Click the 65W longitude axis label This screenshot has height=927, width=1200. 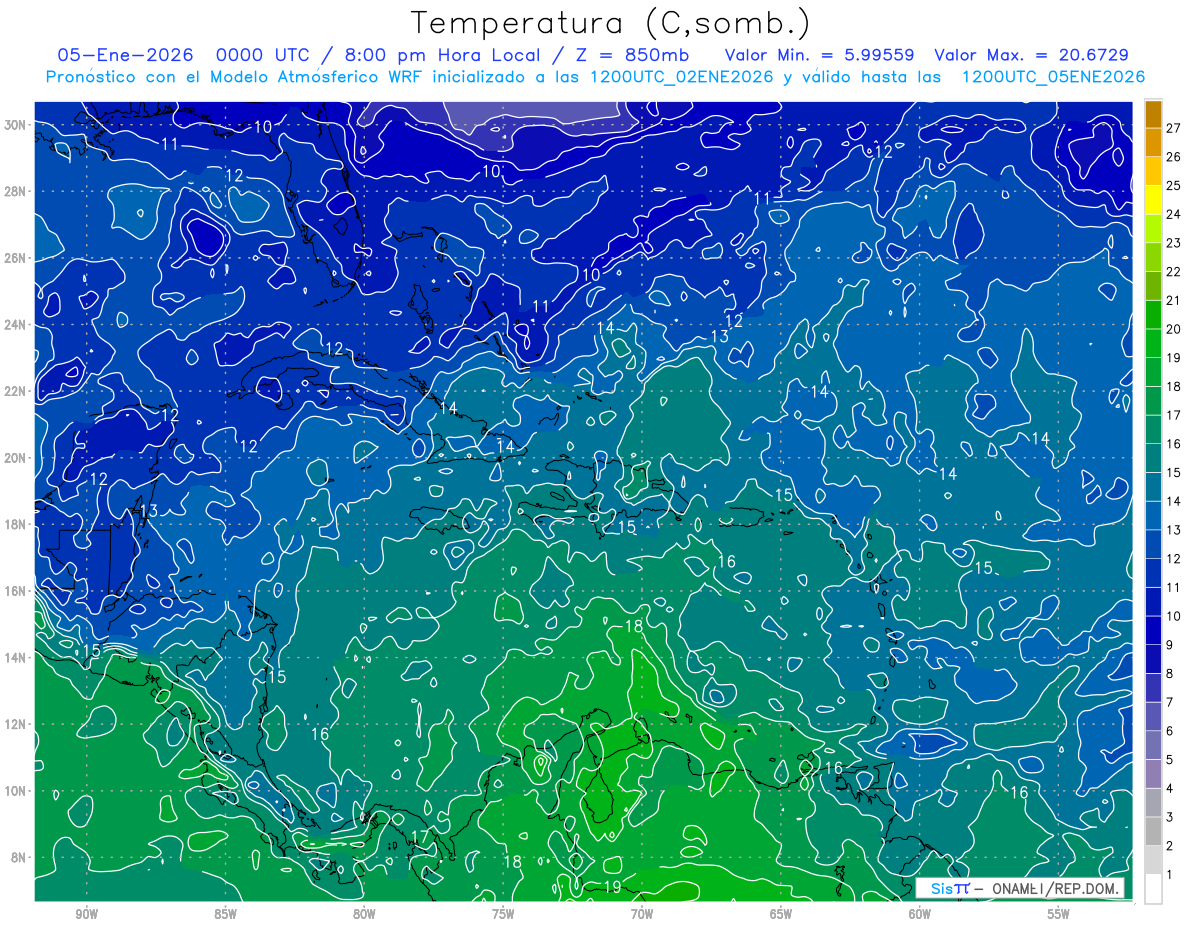click(781, 914)
